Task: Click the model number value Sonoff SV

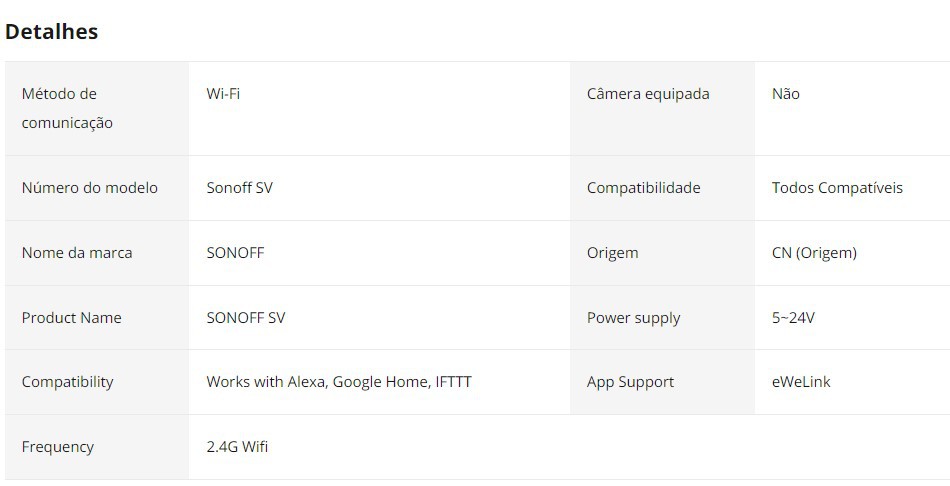Action: [239, 188]
